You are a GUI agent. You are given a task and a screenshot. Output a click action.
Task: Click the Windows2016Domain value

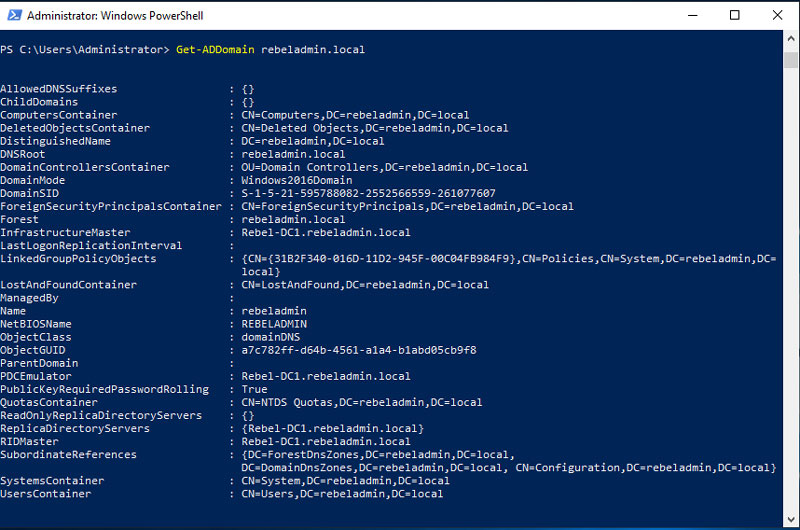coord(296,181)
